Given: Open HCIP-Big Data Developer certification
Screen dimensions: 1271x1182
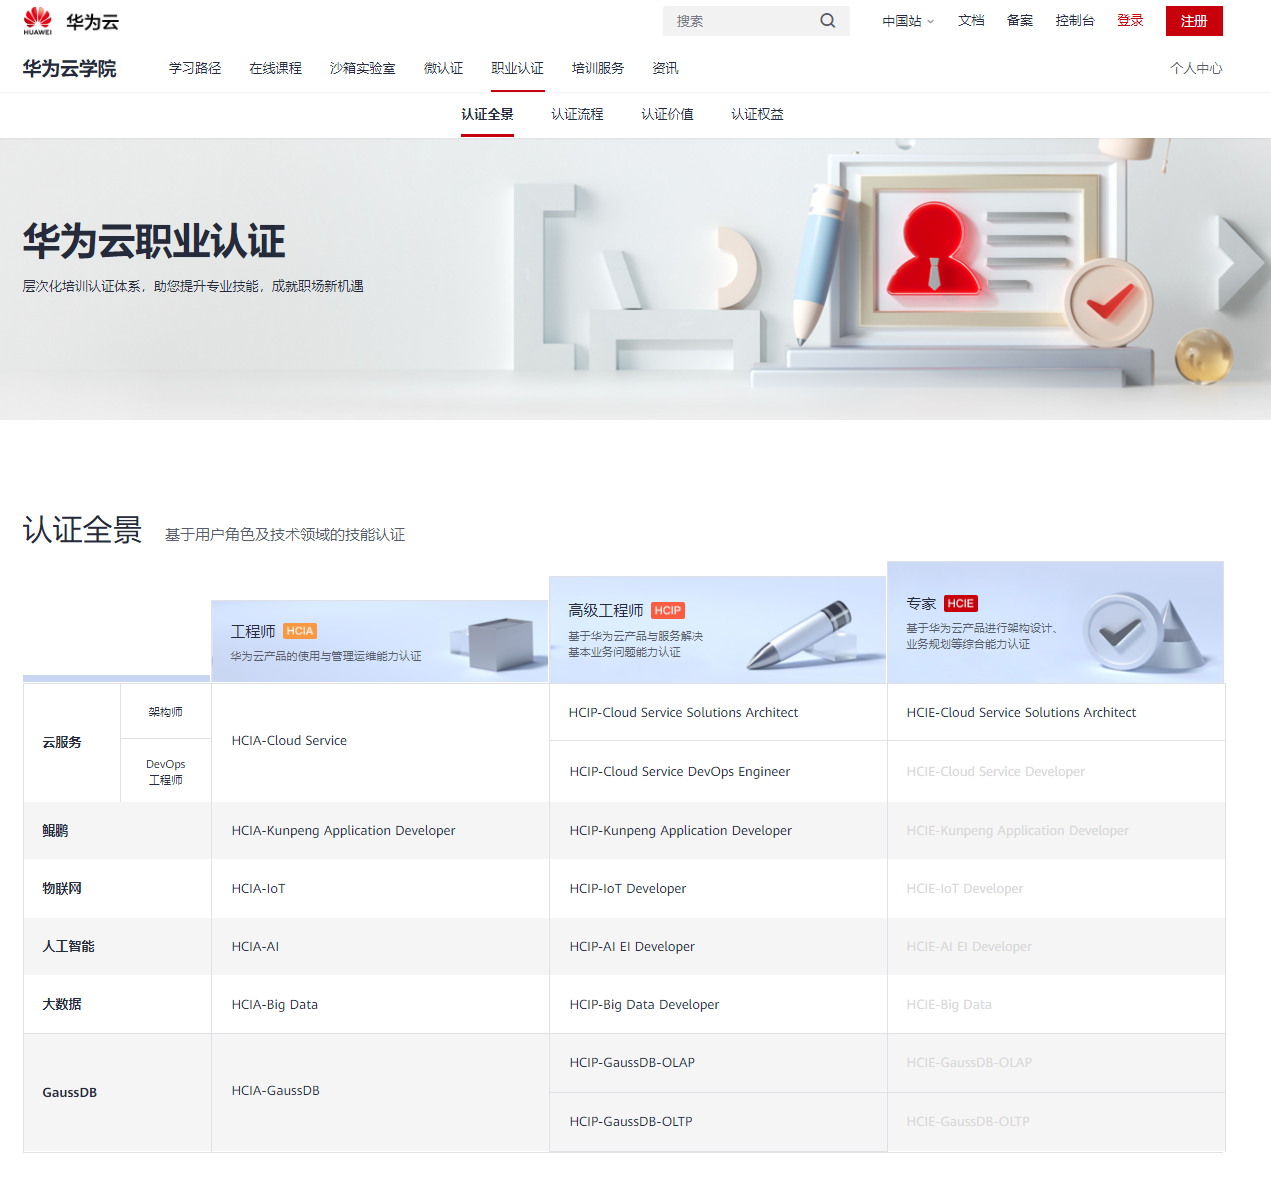Looking at the screenshot, I should pyautogui.click(x=644, y=1005).
